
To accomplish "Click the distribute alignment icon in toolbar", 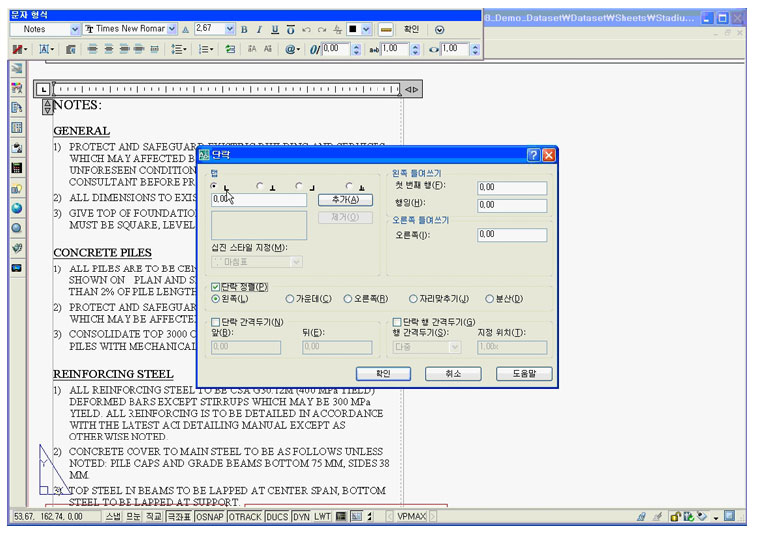I will pos(155,49).
